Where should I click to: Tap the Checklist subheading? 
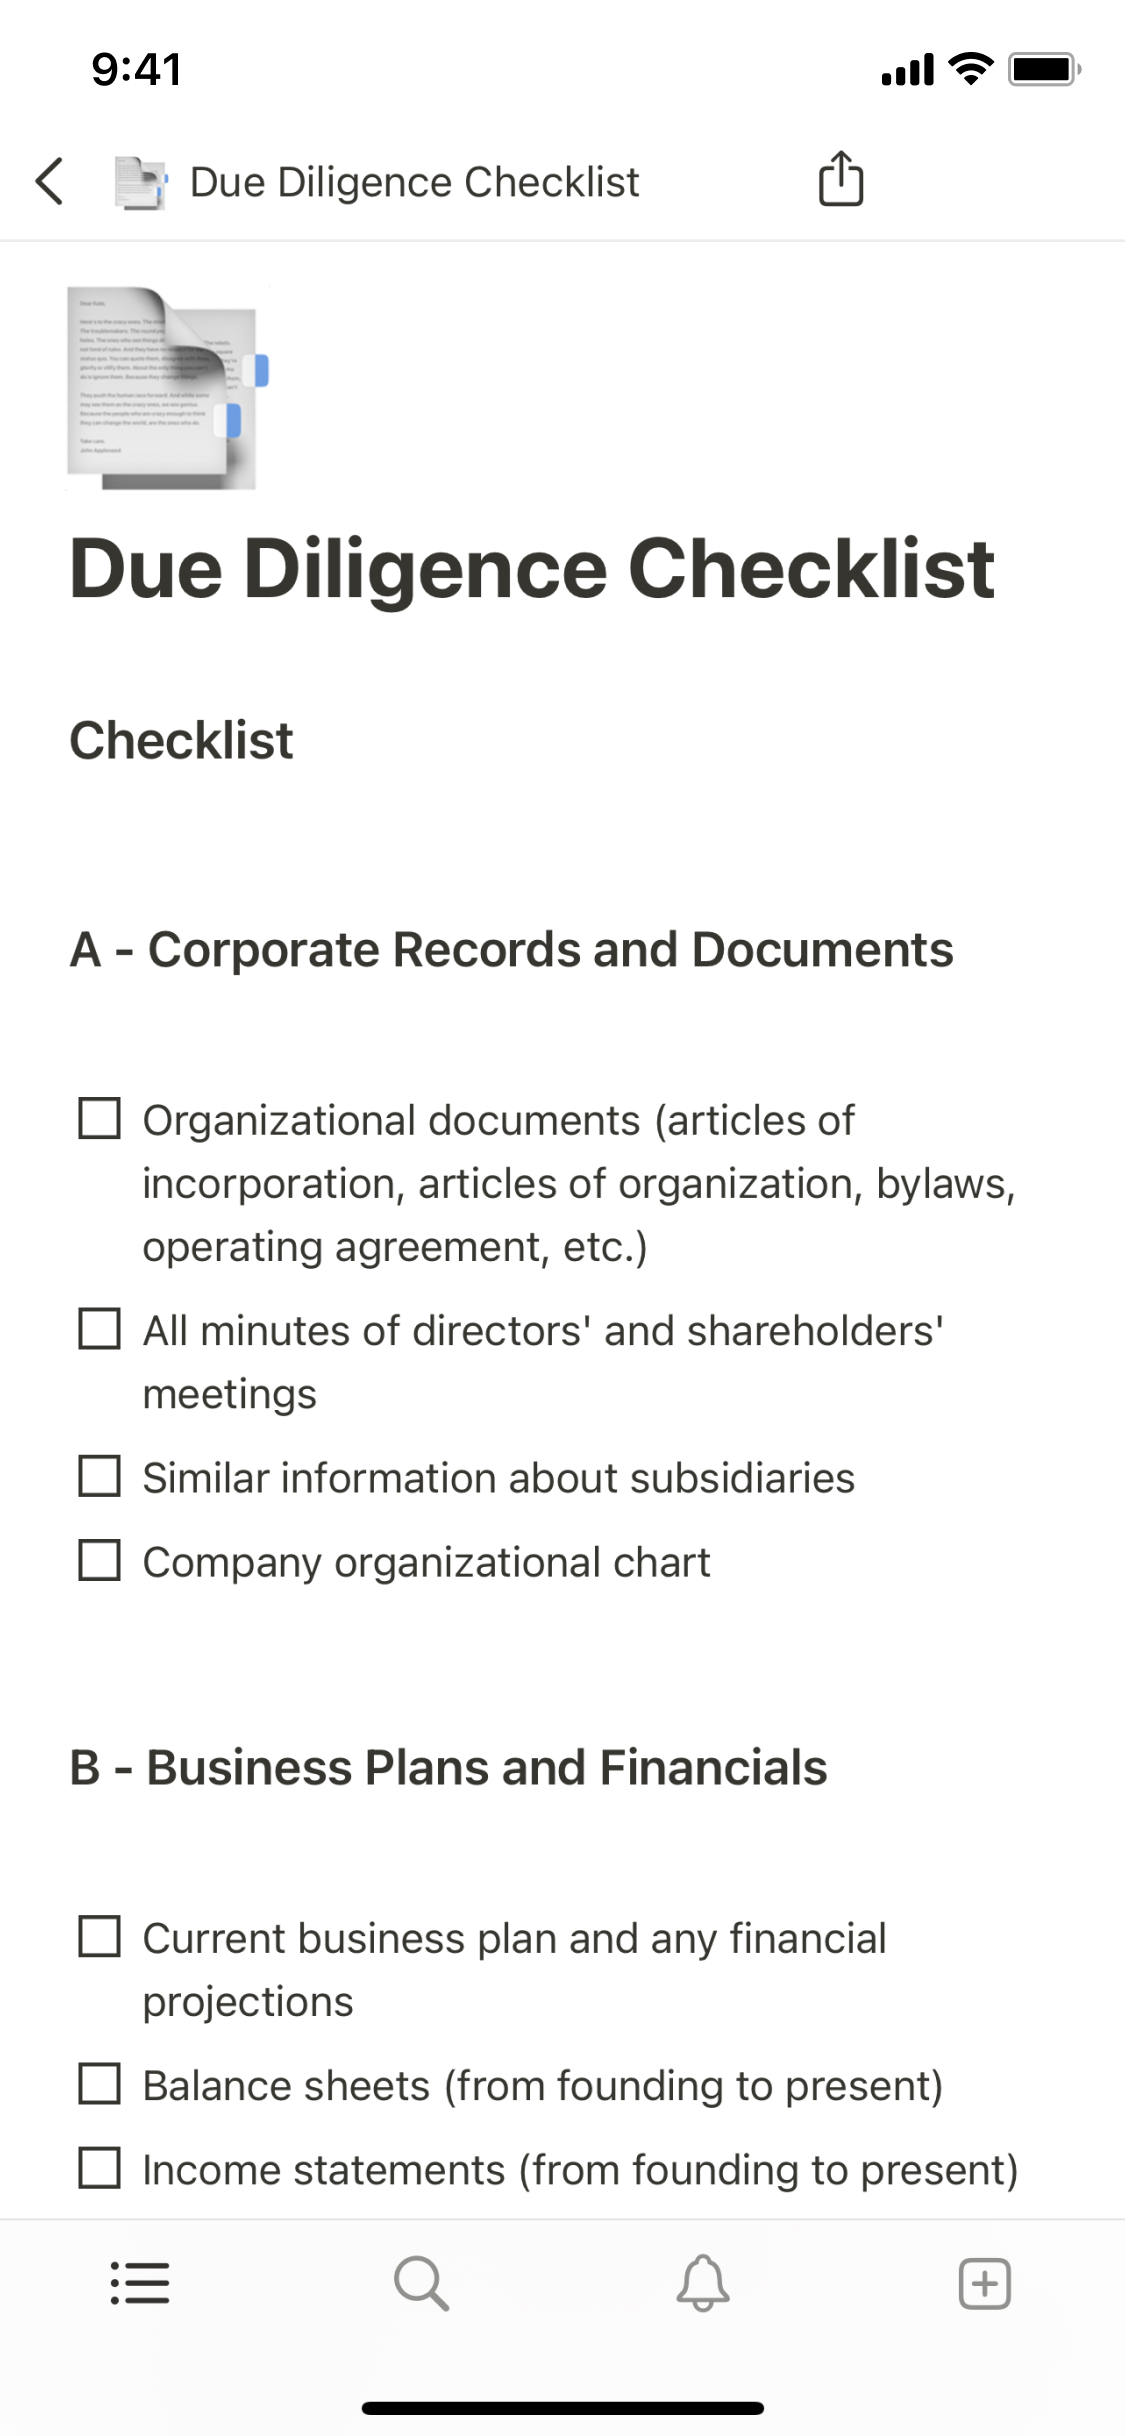click(181, 741)
